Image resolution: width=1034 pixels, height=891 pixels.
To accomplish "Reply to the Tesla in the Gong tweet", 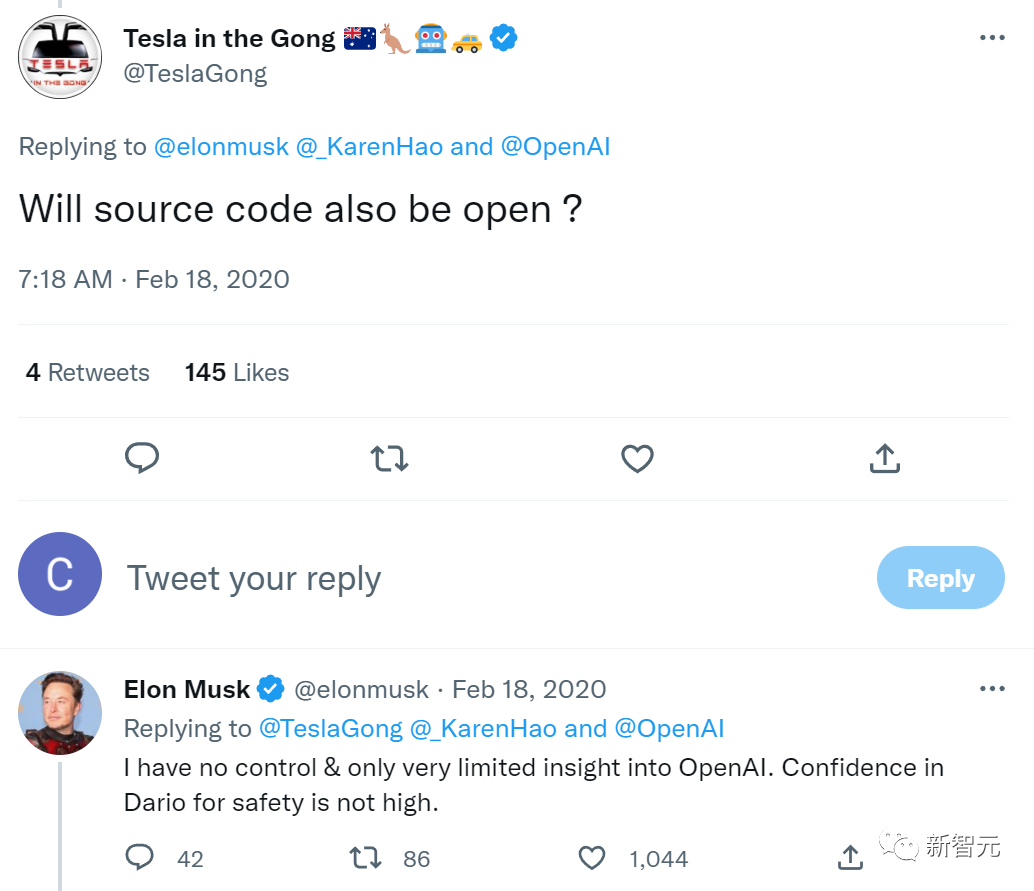I will click(142, 459).
